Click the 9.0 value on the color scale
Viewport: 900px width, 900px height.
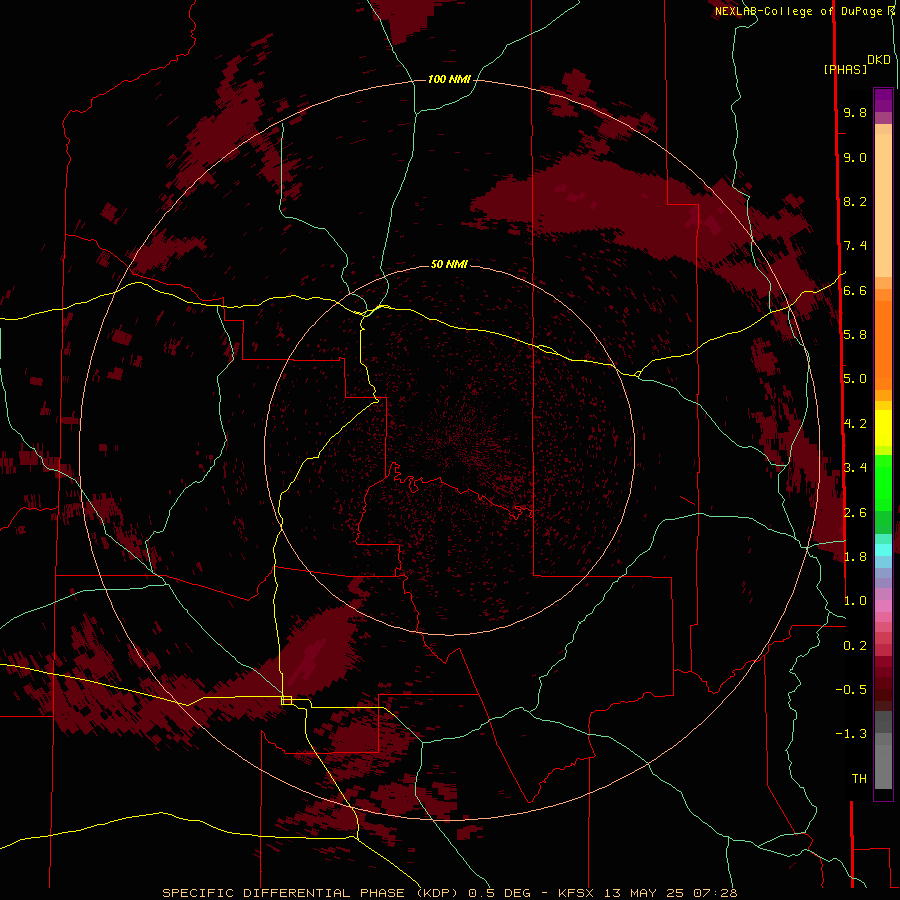click(x=855, y=157)
